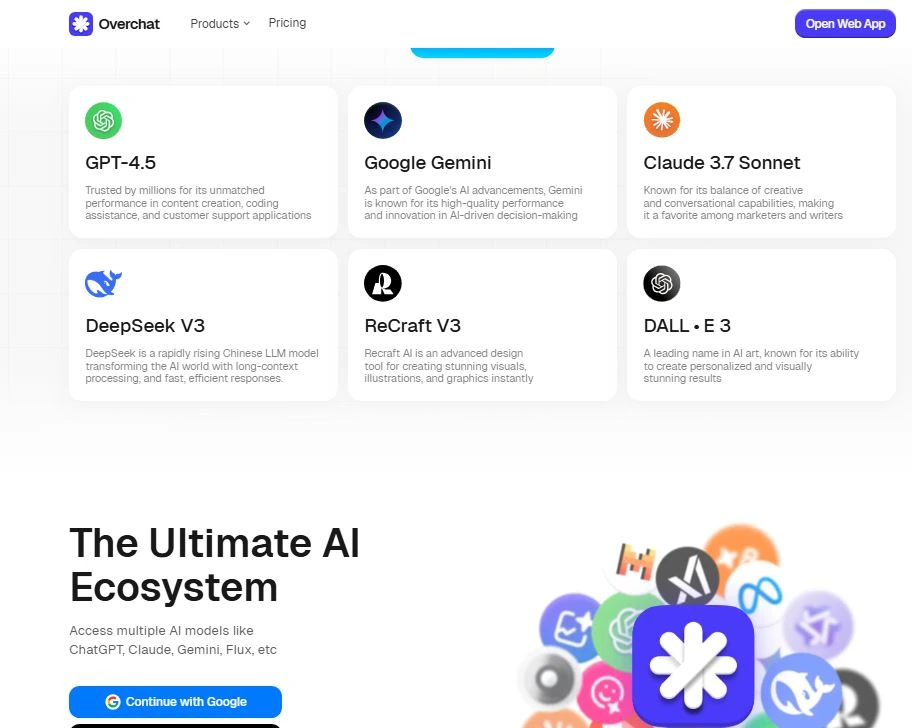Click the Overchat logo icon in header

(81, 24)
